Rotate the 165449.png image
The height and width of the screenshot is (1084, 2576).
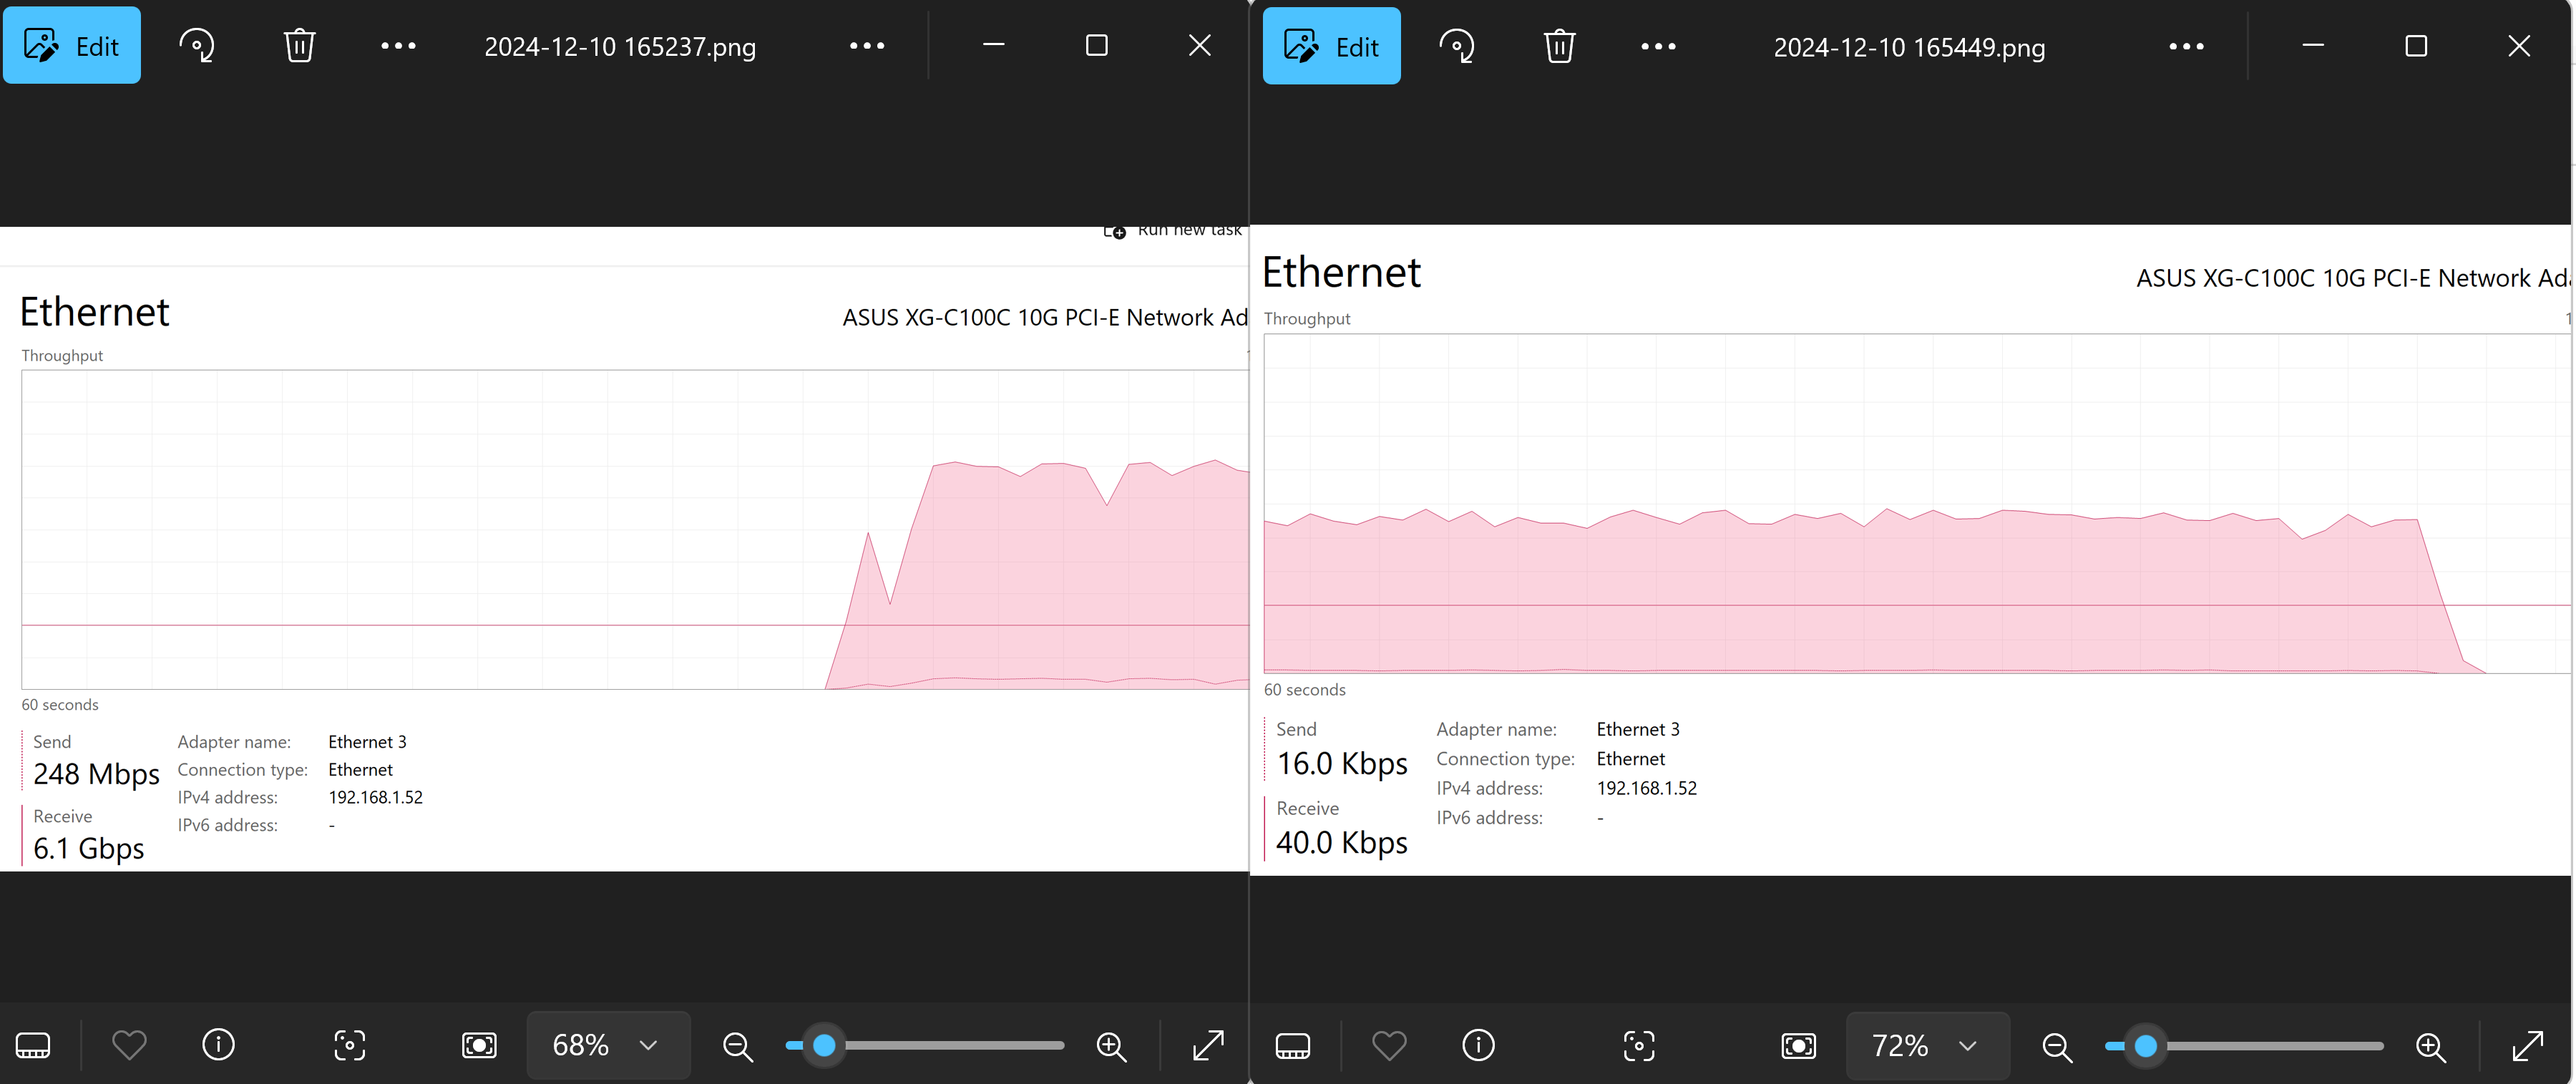(x=1456, y=47)
